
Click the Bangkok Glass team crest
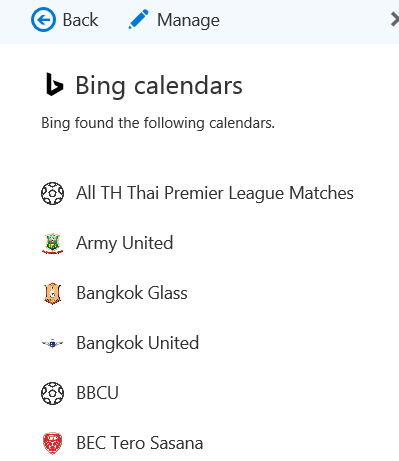pyautogui.click(x=52, y=293)
